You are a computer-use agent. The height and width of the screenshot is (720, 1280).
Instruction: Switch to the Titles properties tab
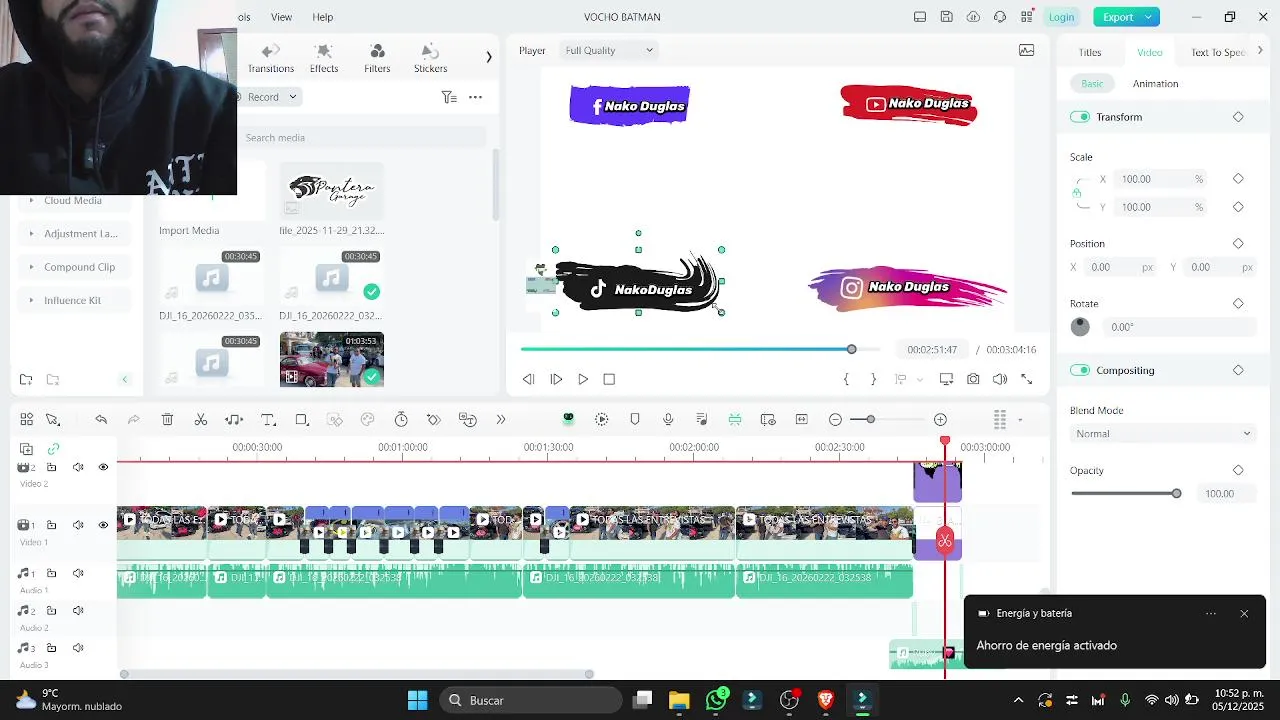point(1090,52)
